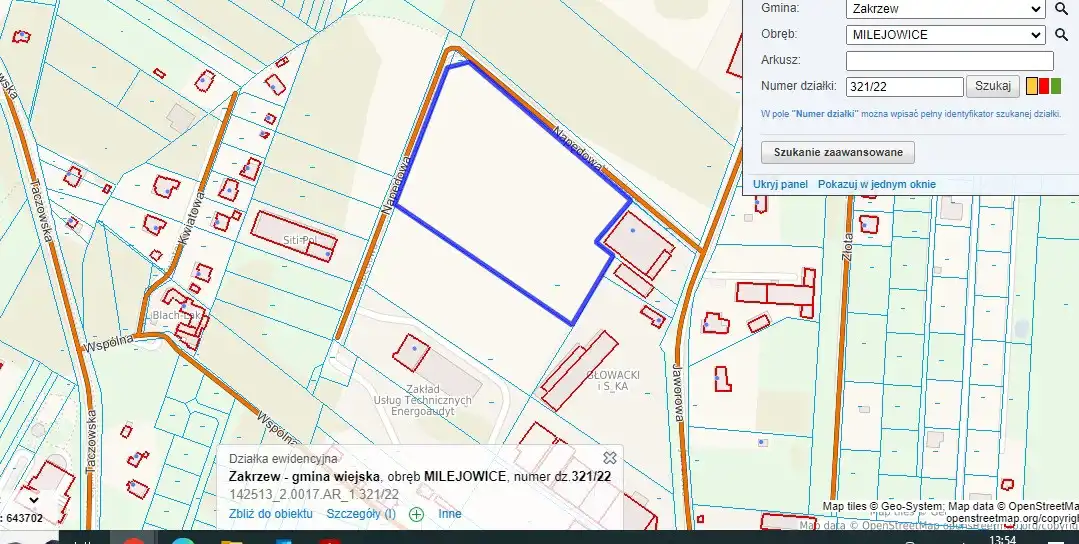Click the magnifier icon next to Gmina
Image resolution: width=1079 pixels, height=544 pixels.
(x=1062, y=9)
